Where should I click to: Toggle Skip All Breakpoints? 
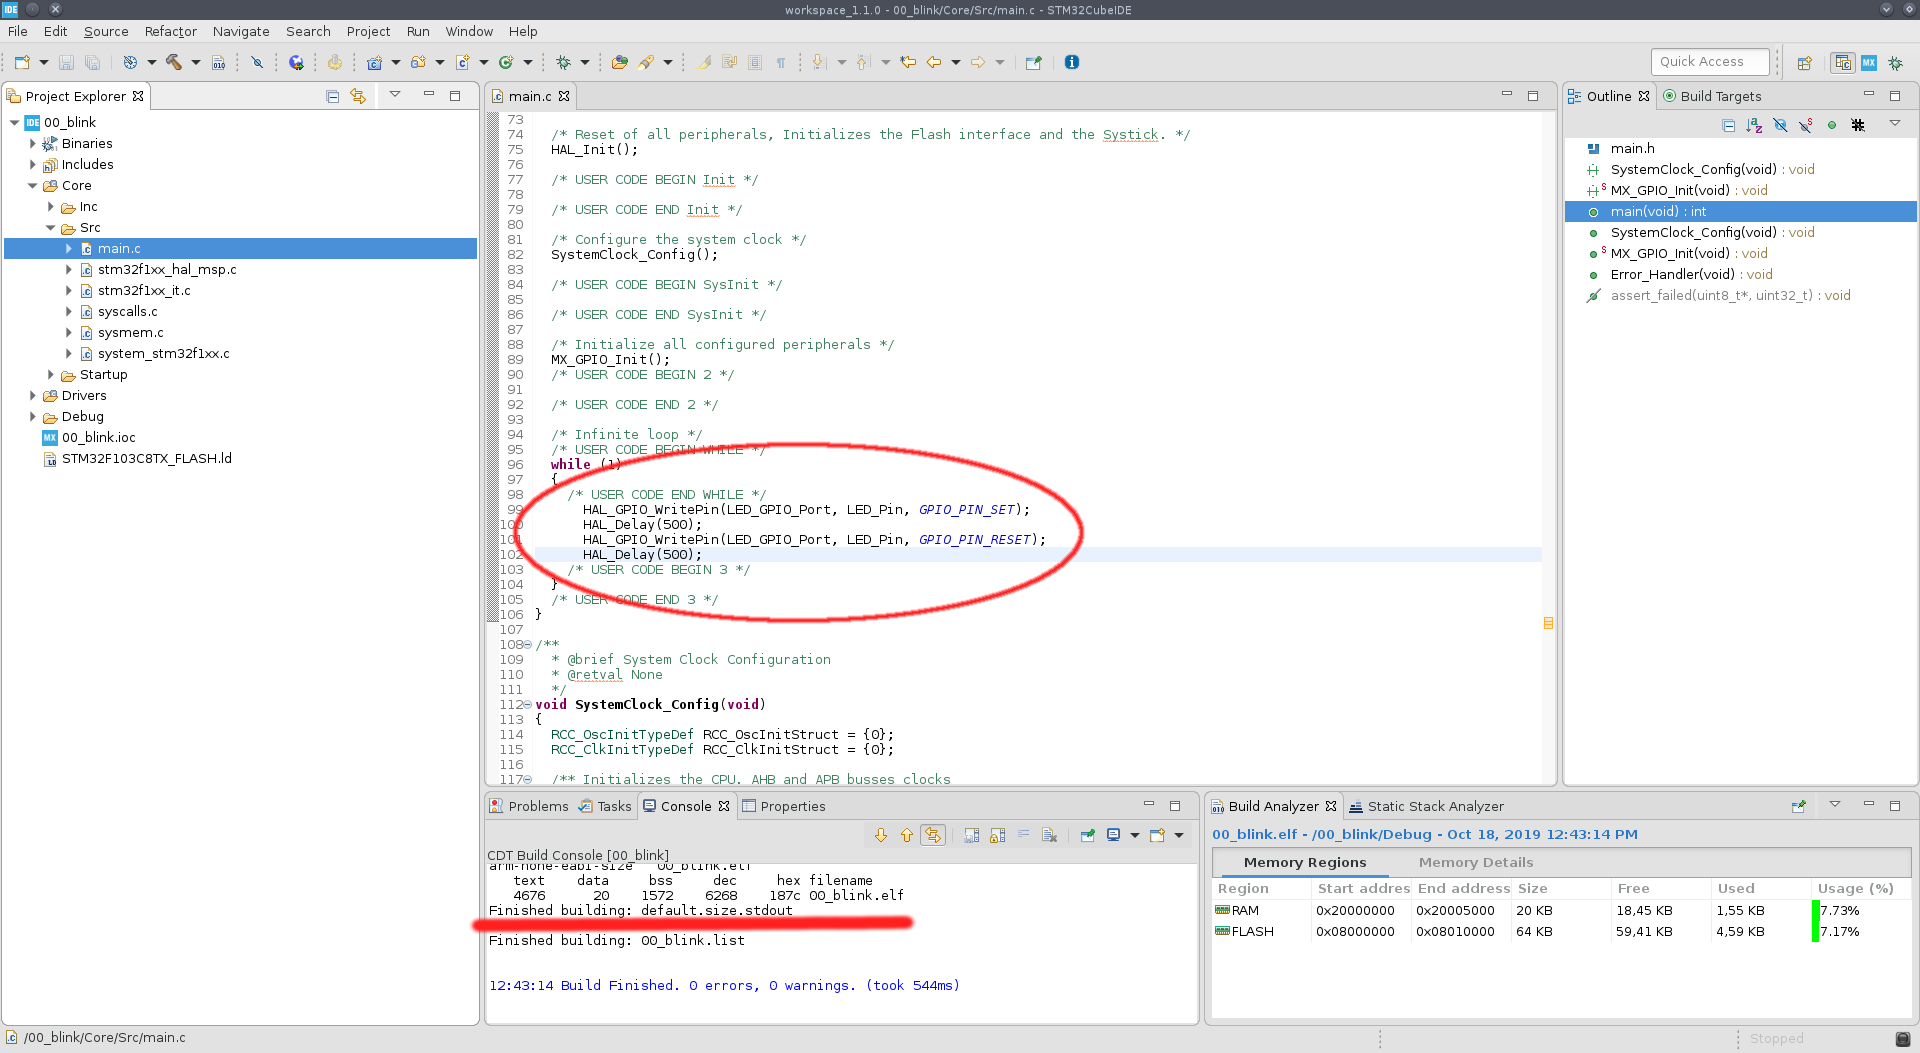pyautogui.click(x=258, y=62)
